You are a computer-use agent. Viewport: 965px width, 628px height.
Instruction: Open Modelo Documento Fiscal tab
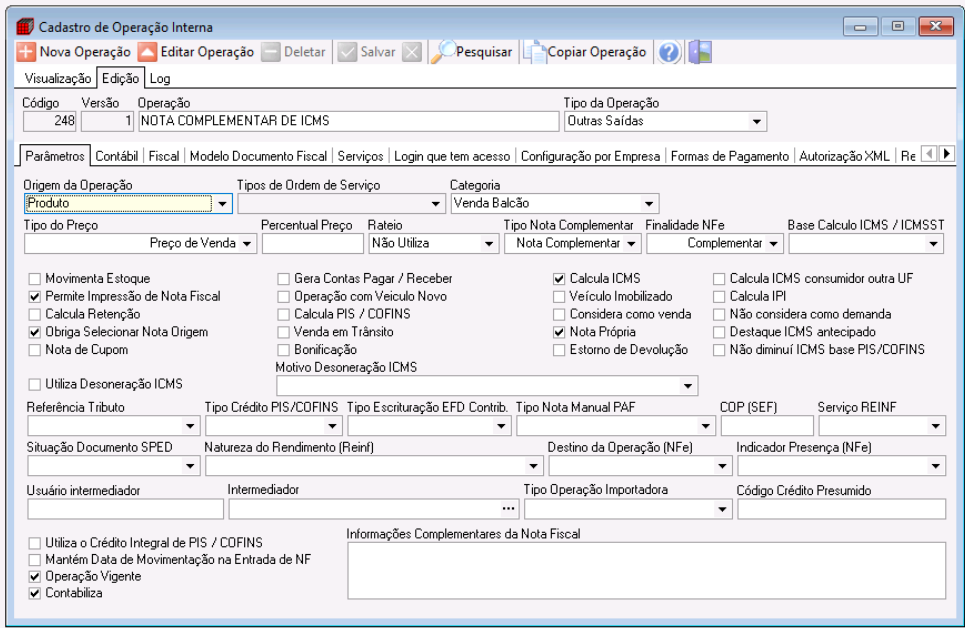(258, 156)
